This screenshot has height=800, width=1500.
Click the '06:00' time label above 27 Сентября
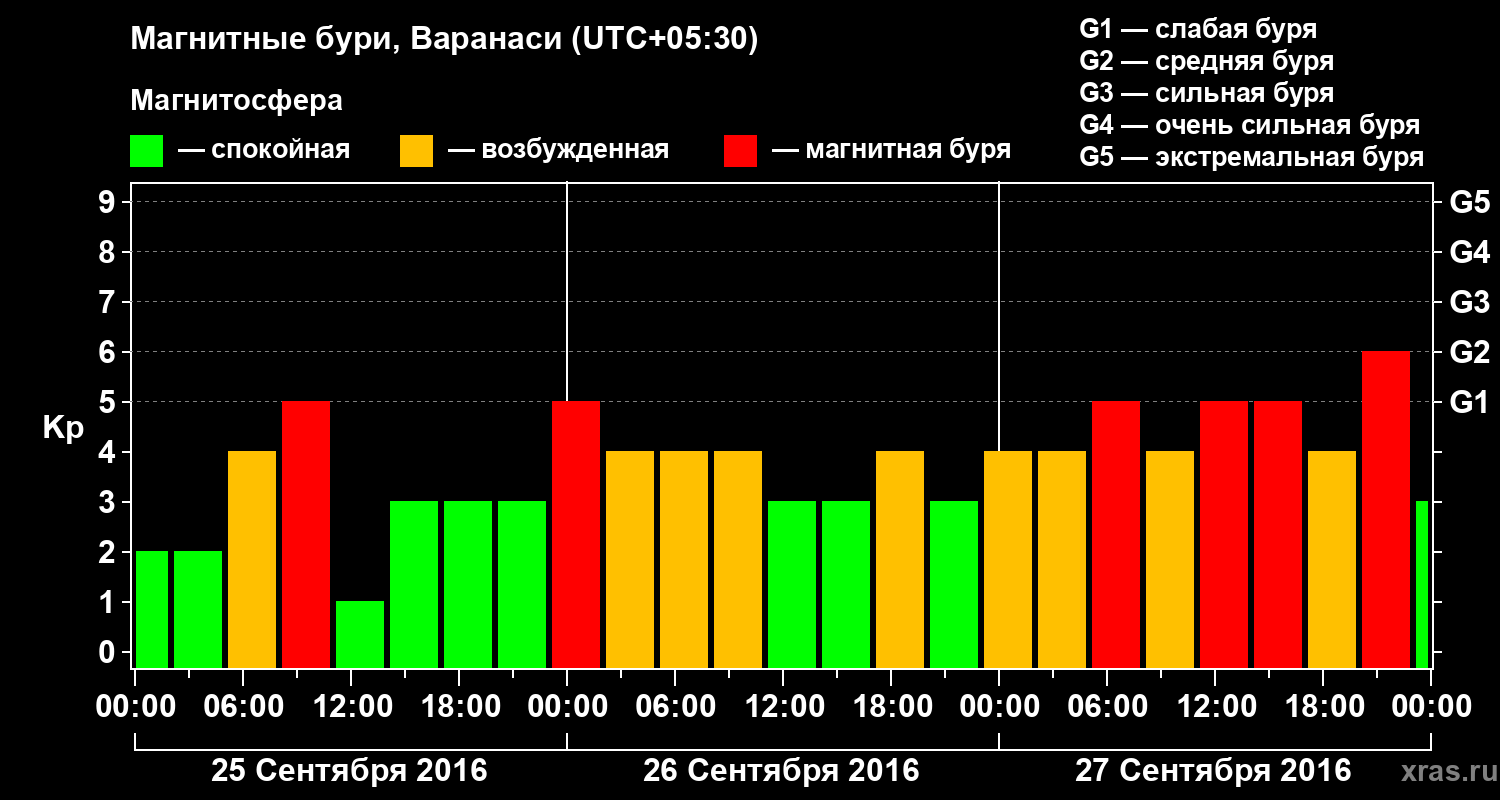coord(1107,707)
